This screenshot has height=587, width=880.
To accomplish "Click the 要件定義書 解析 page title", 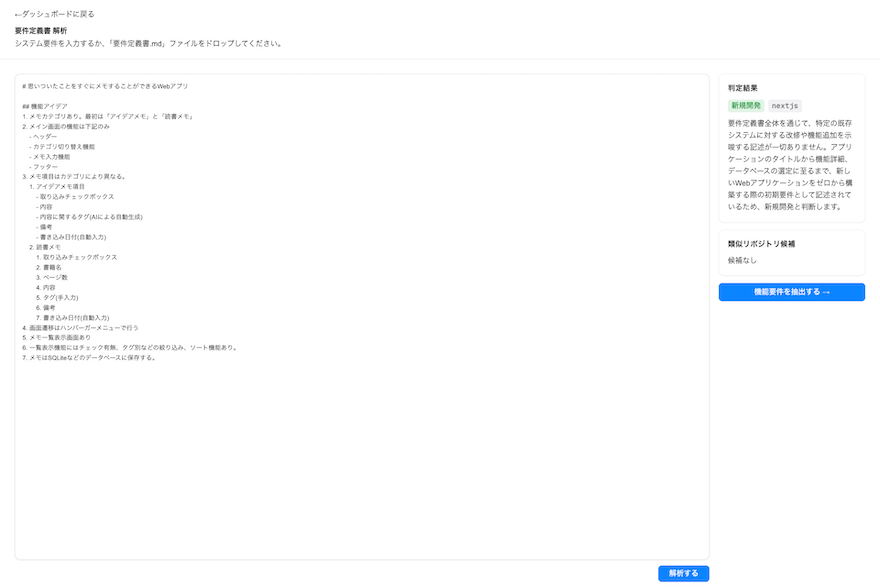I will [x=41, y=31].
